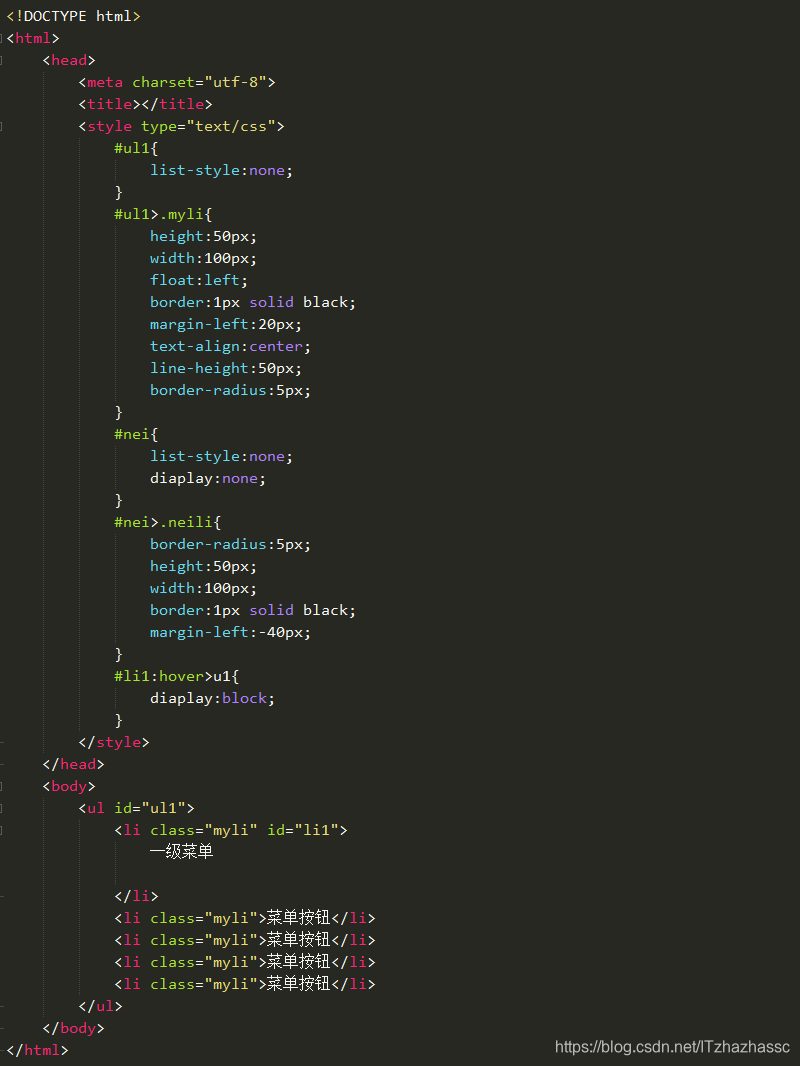Click the <!DOCTYPE html> declaration line

pyautogui.click(x=73, y=16)
